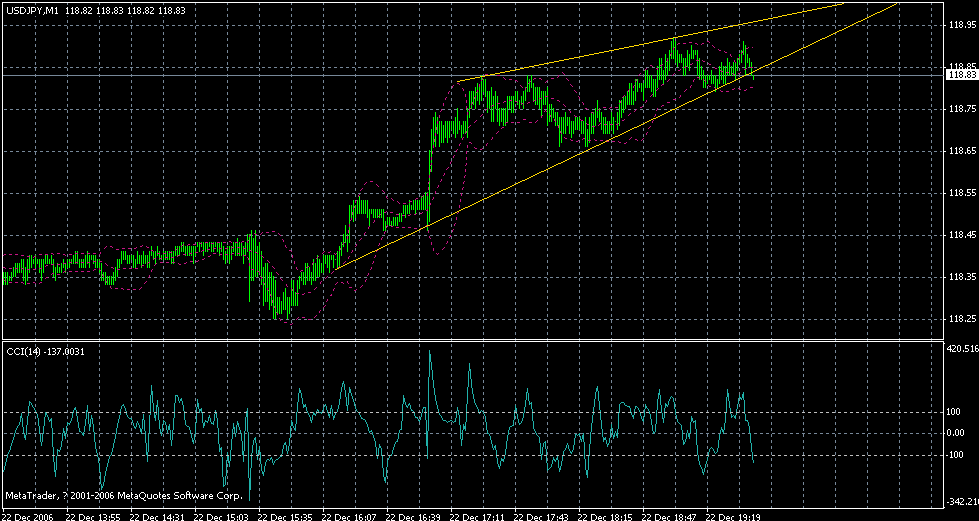Click the 118.55 price axis label
The width and height of the screenshot is (979, 521).
click(x=962, y=194)
